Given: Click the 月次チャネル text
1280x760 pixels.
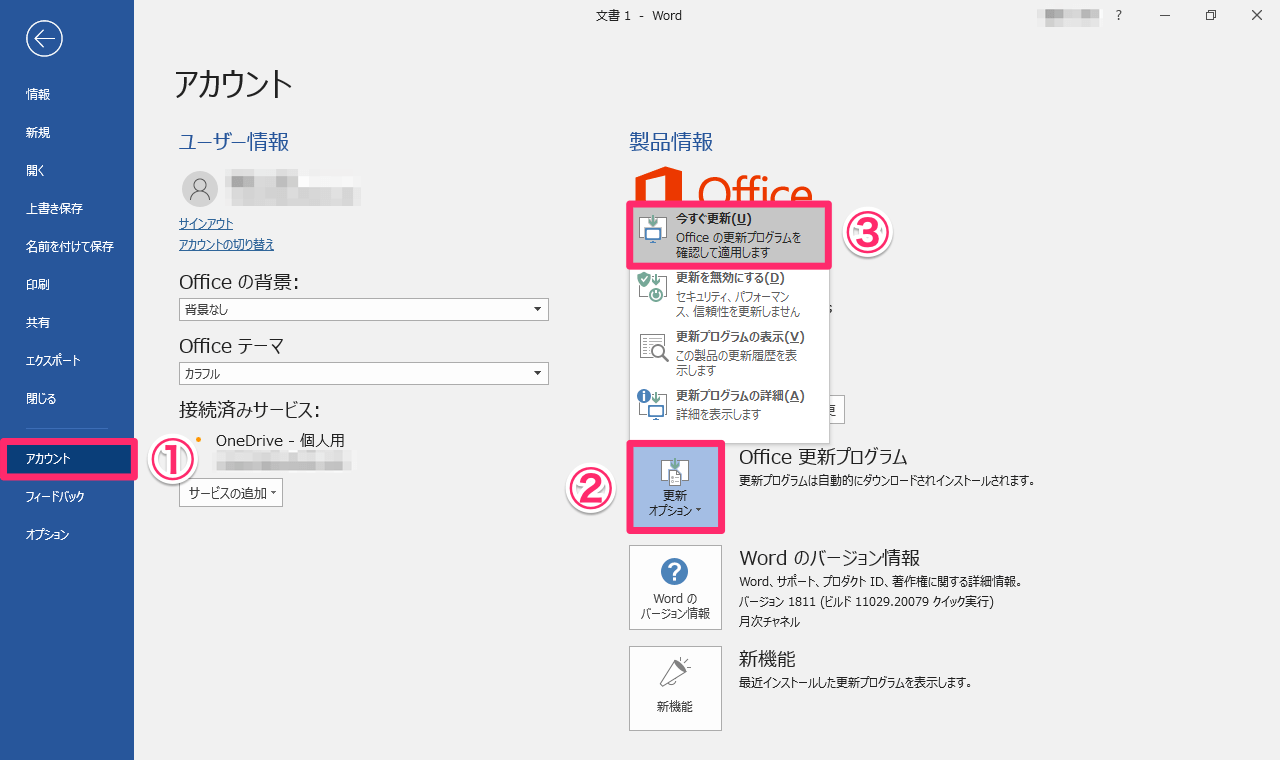Looking at the screenshot, I should [x=769, y=622].
